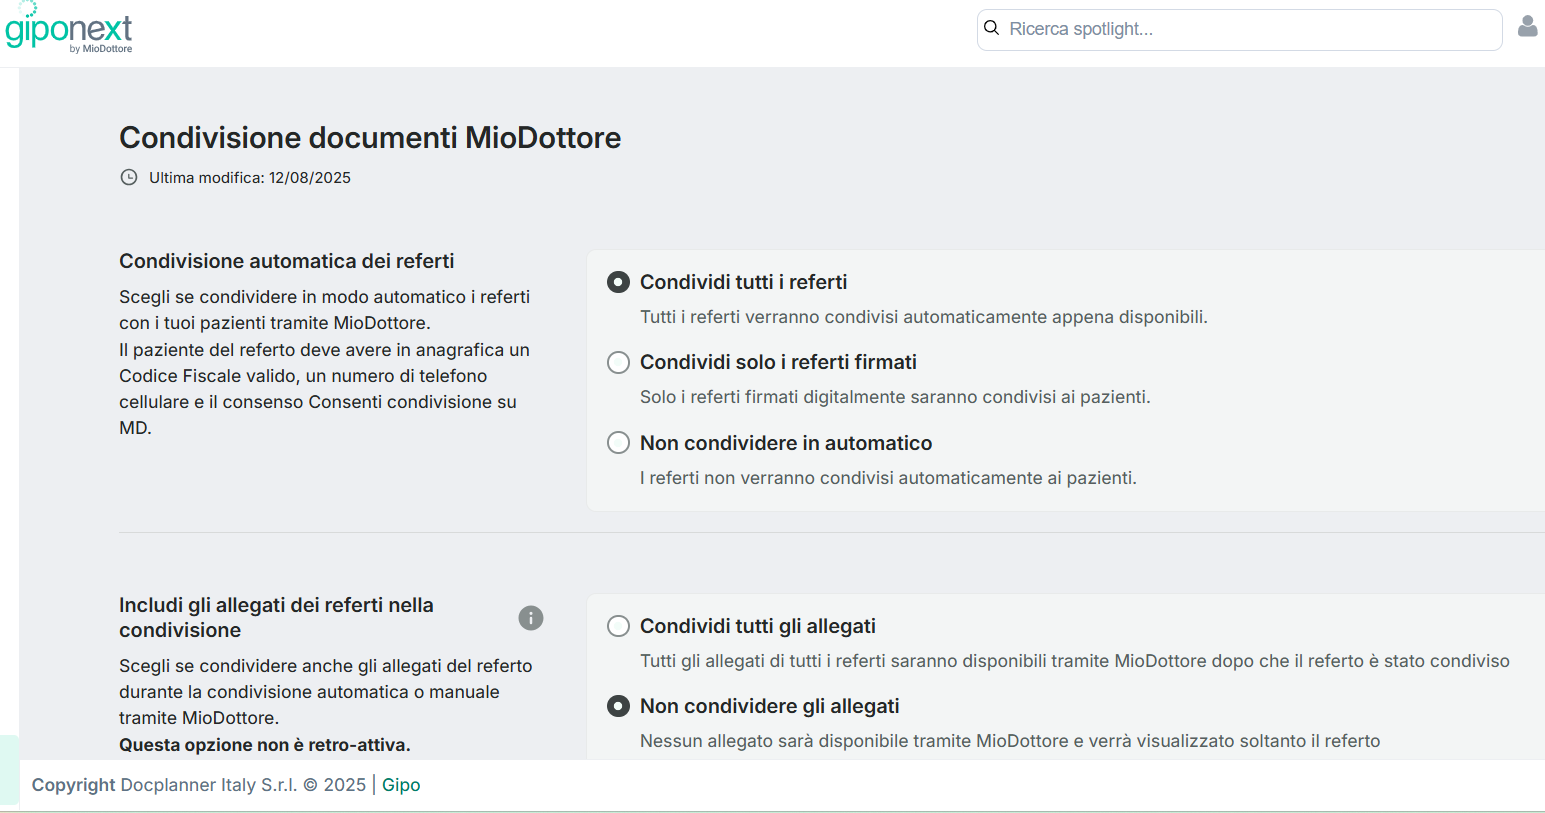1545x813 pixels.
Task: Select Non condividere in automatico radio button
Action: [619, 443]
